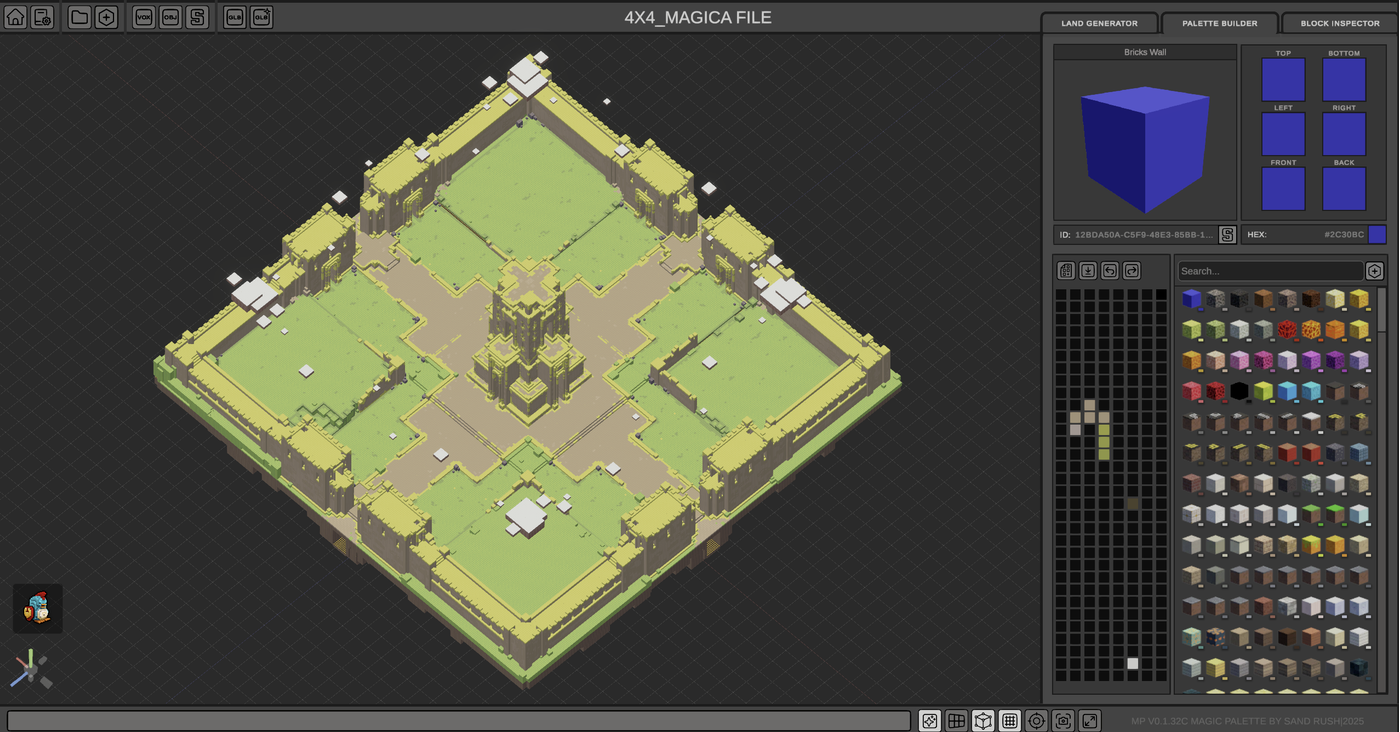Click the download arrow icon above the palette grid

click(x=1088, y=271)
